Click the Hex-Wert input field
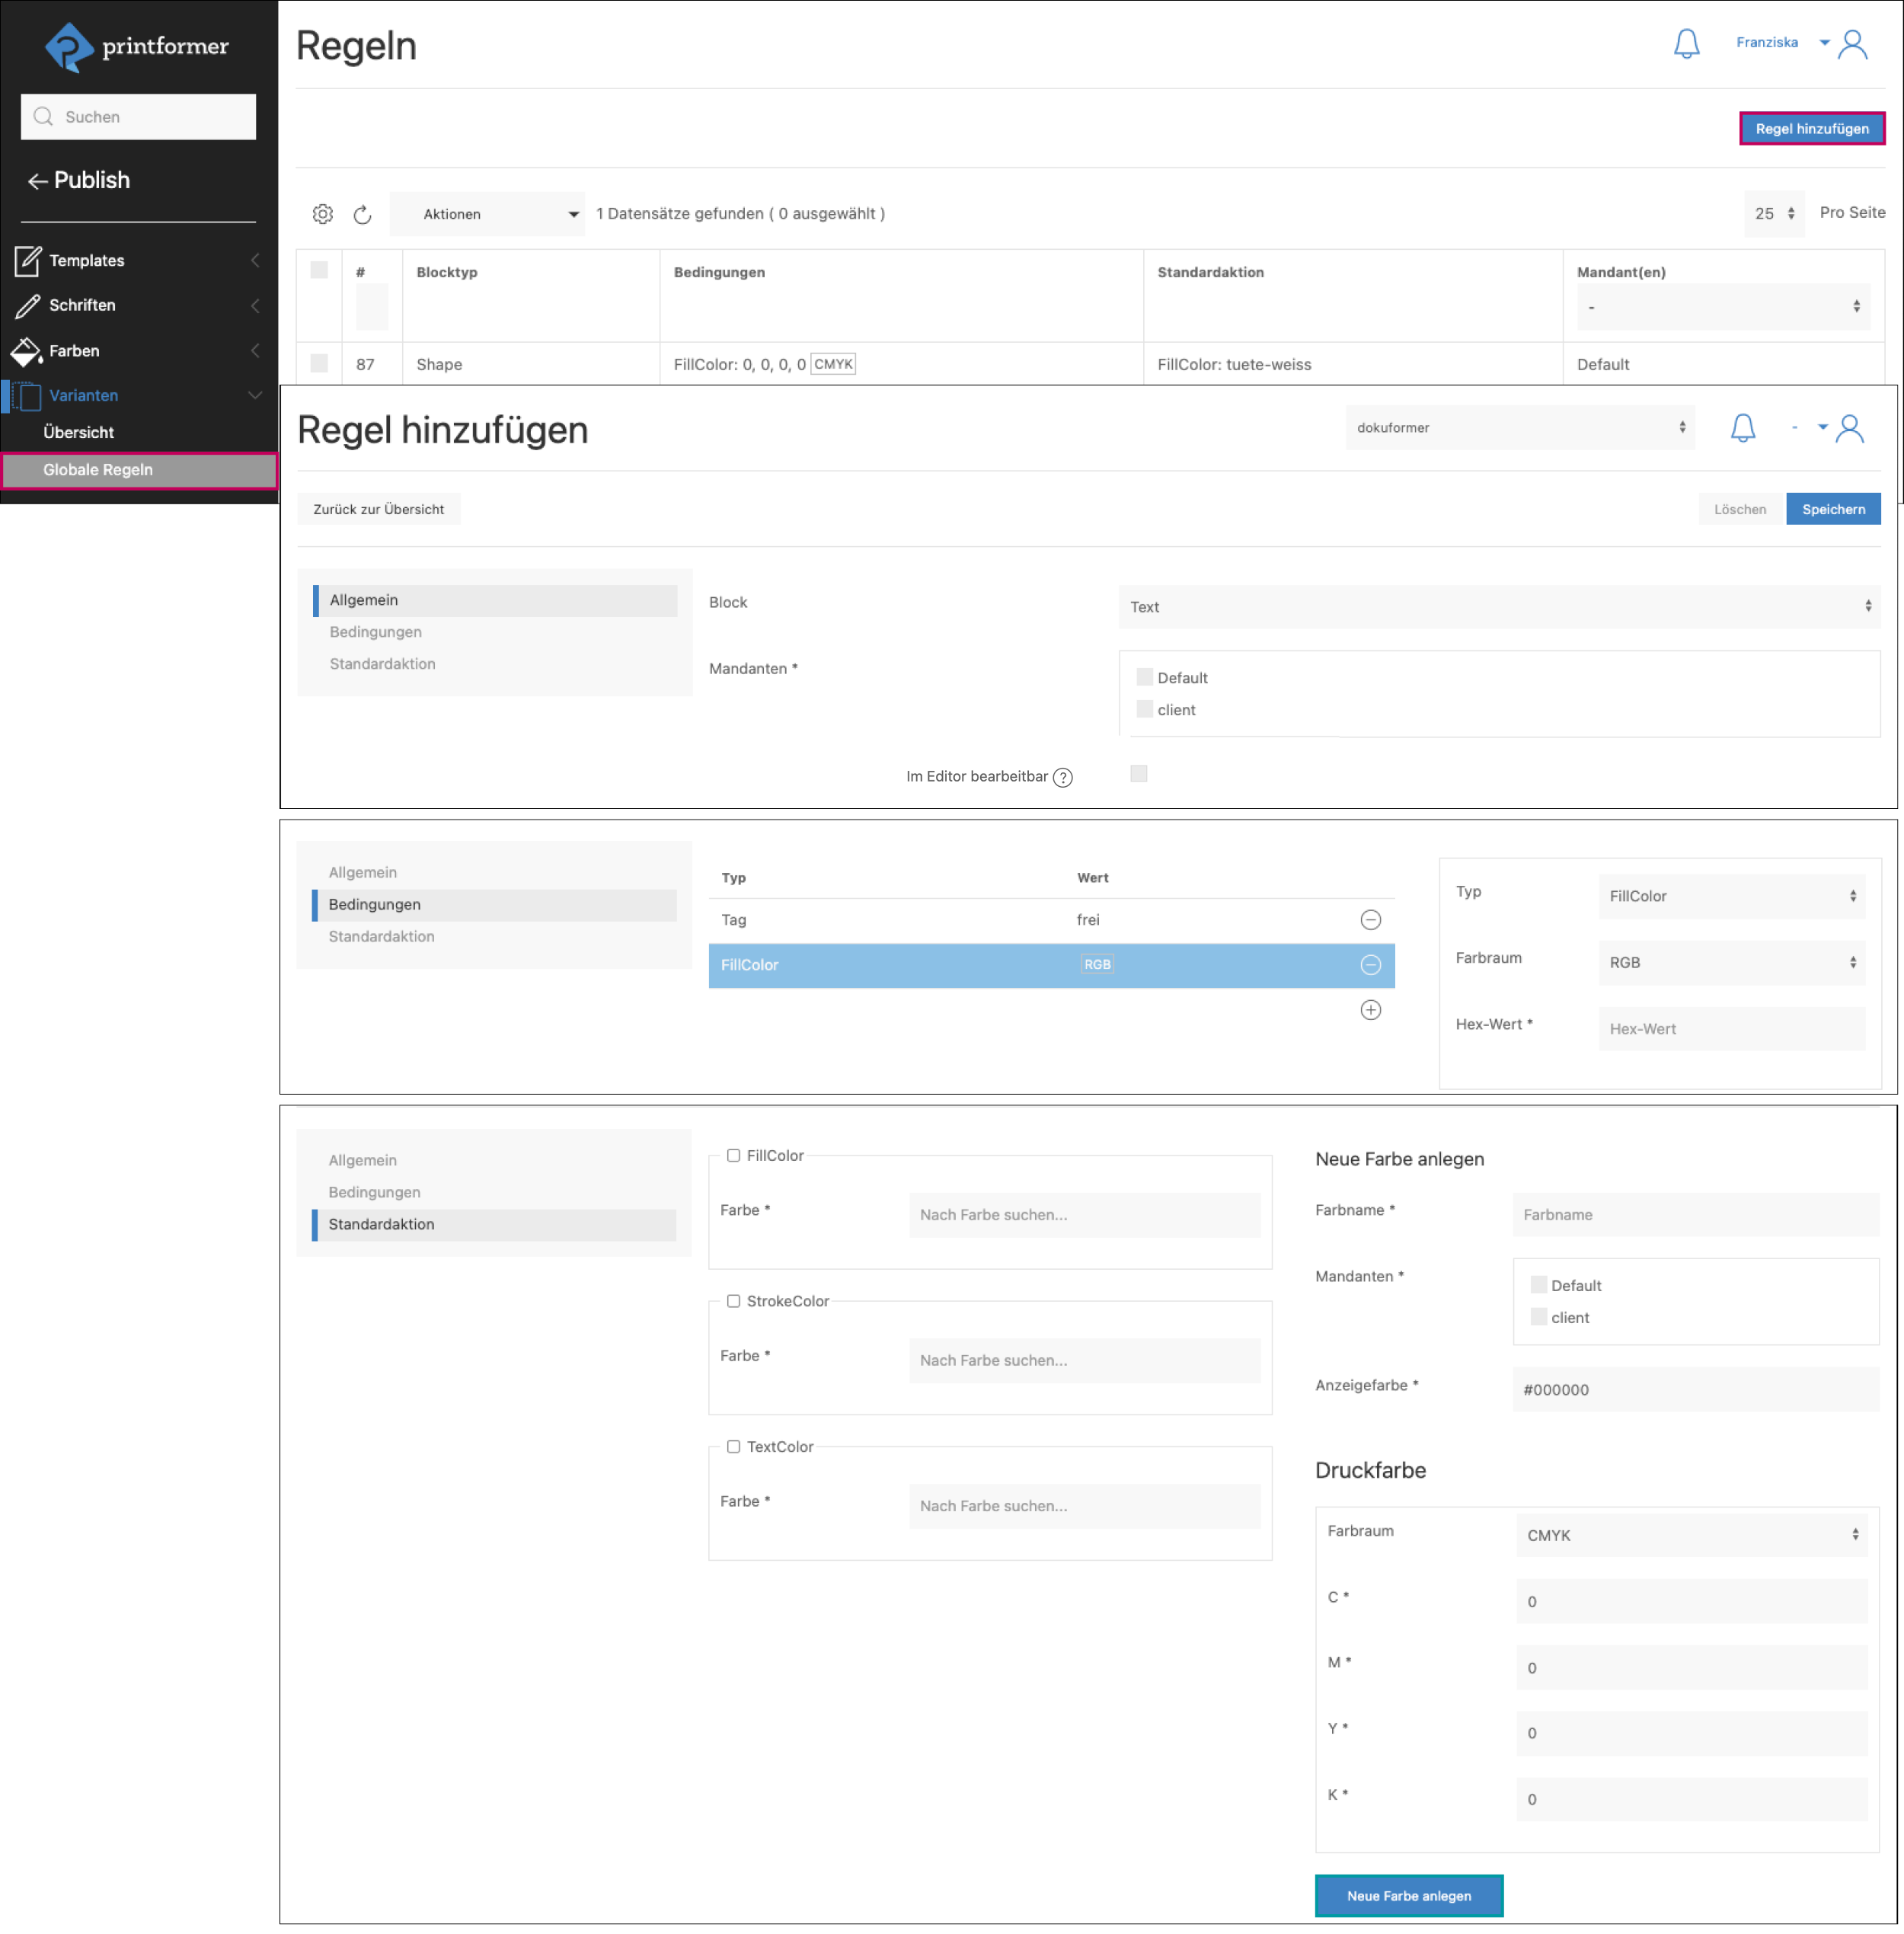The height and width of the screenshot is (1934, 1904). (1731, 1029)
